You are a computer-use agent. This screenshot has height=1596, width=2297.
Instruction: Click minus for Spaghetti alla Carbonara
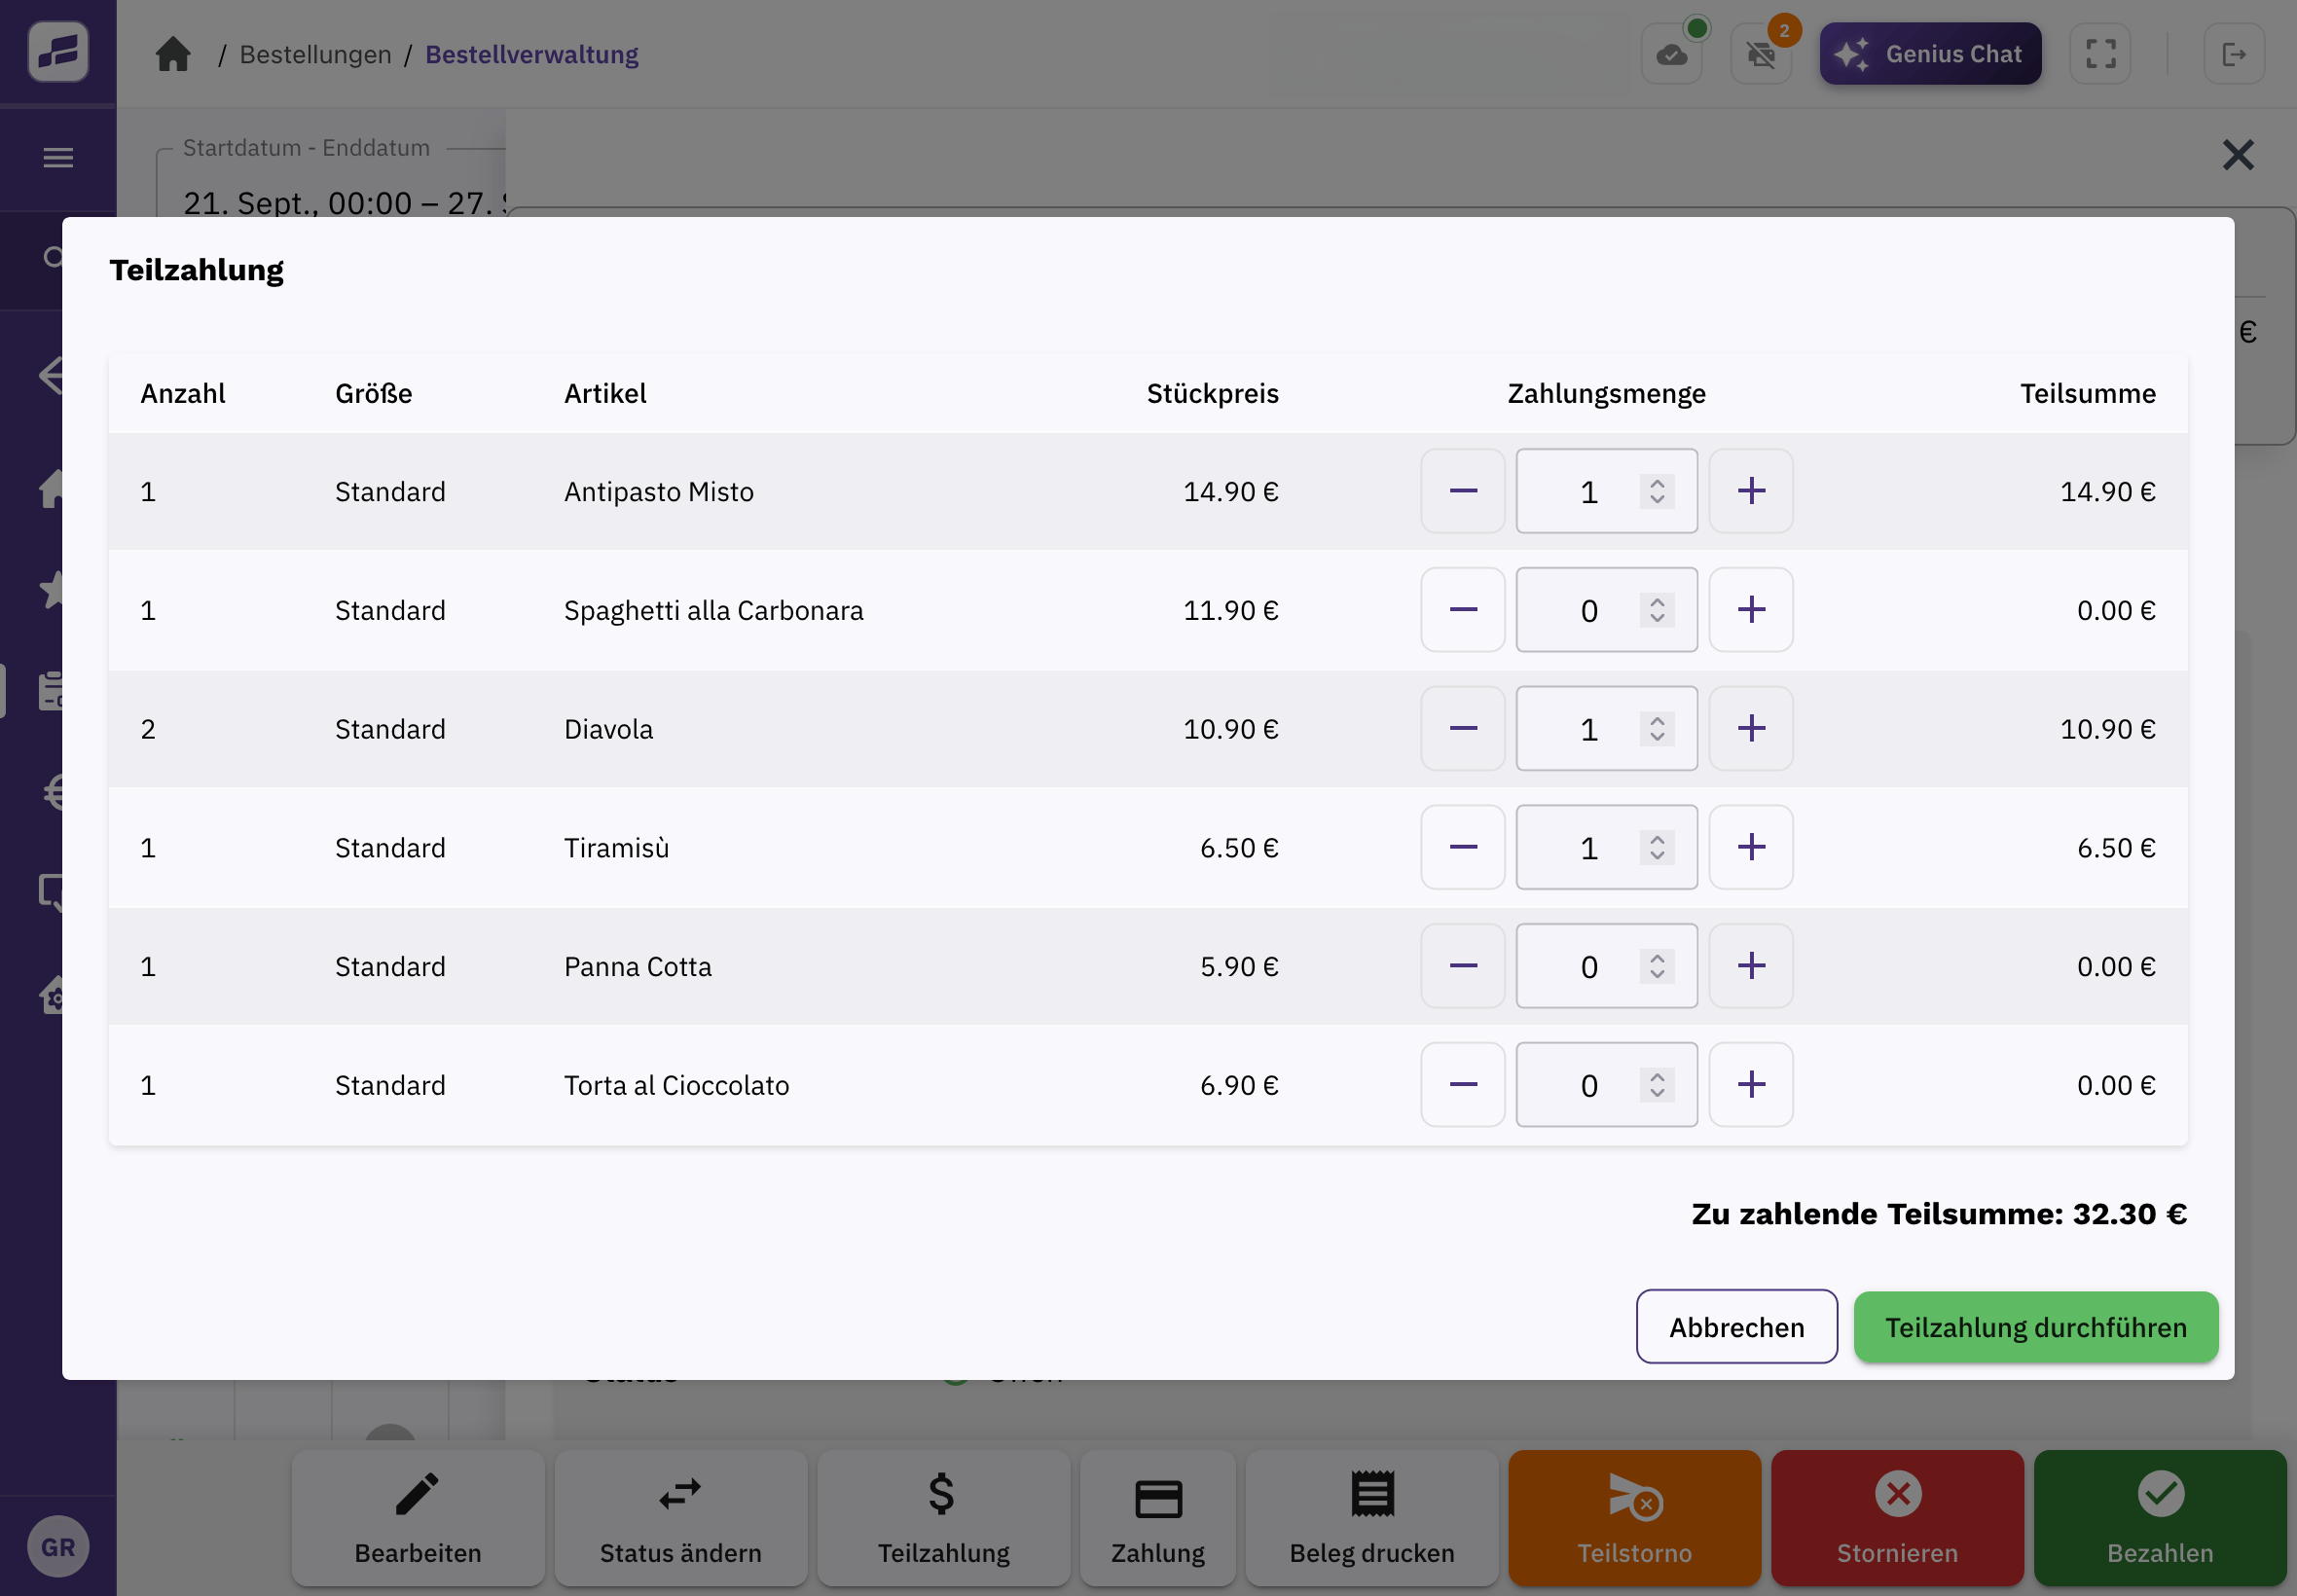click(x=1462, y=610)
